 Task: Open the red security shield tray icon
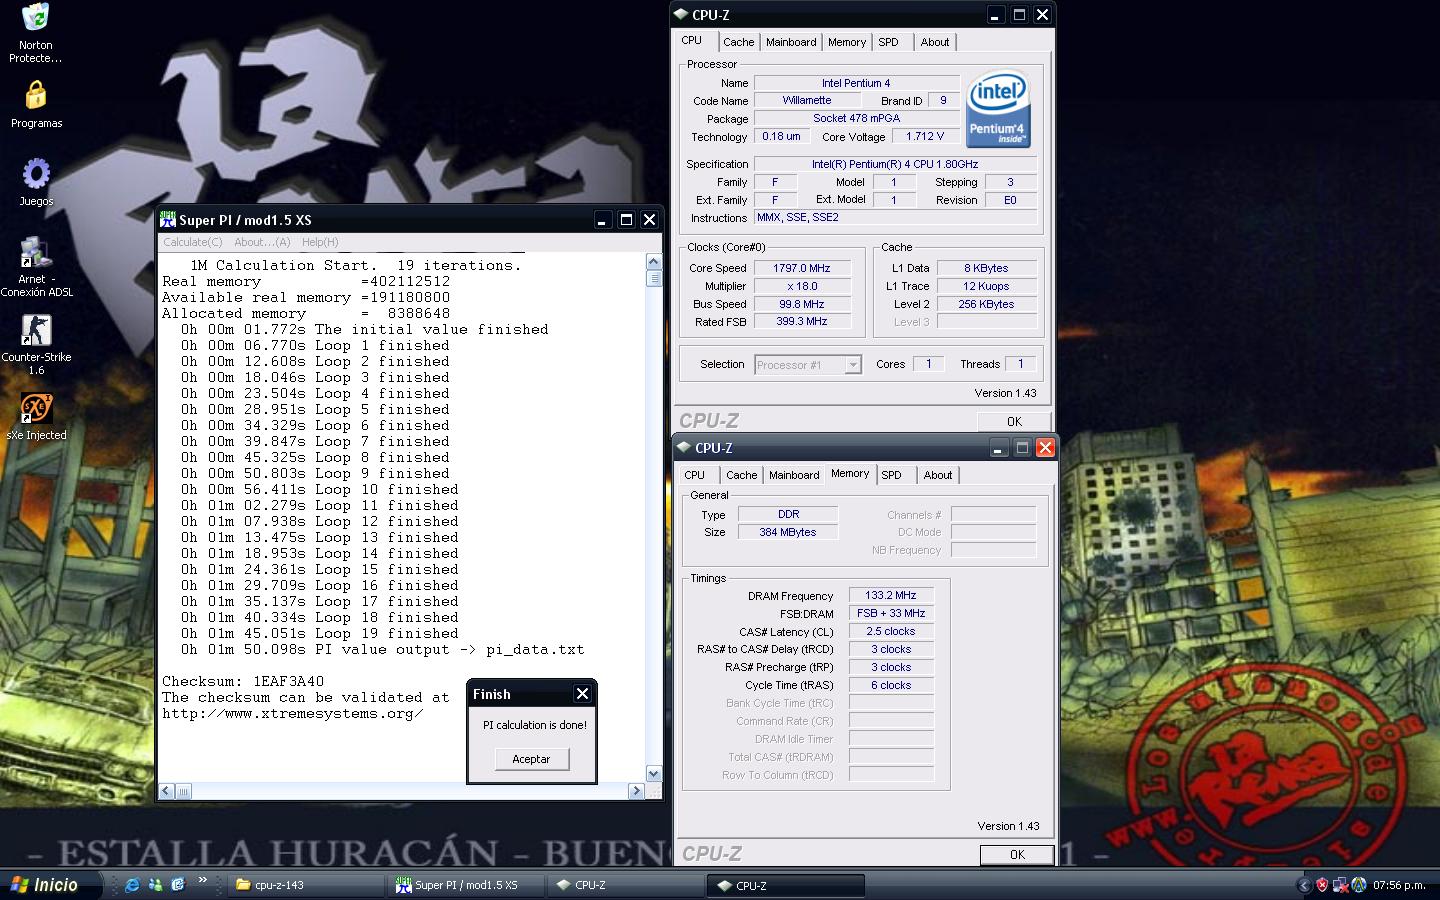point(1322,885)
